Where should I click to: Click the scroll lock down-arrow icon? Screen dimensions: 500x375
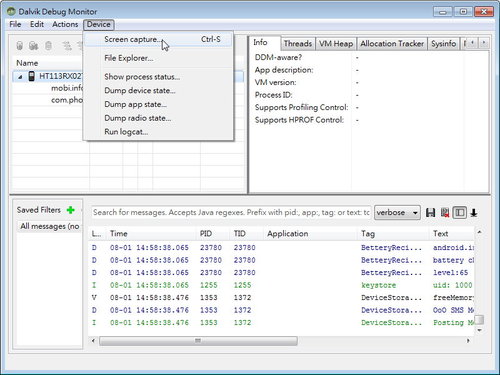[x=474, y=213]
